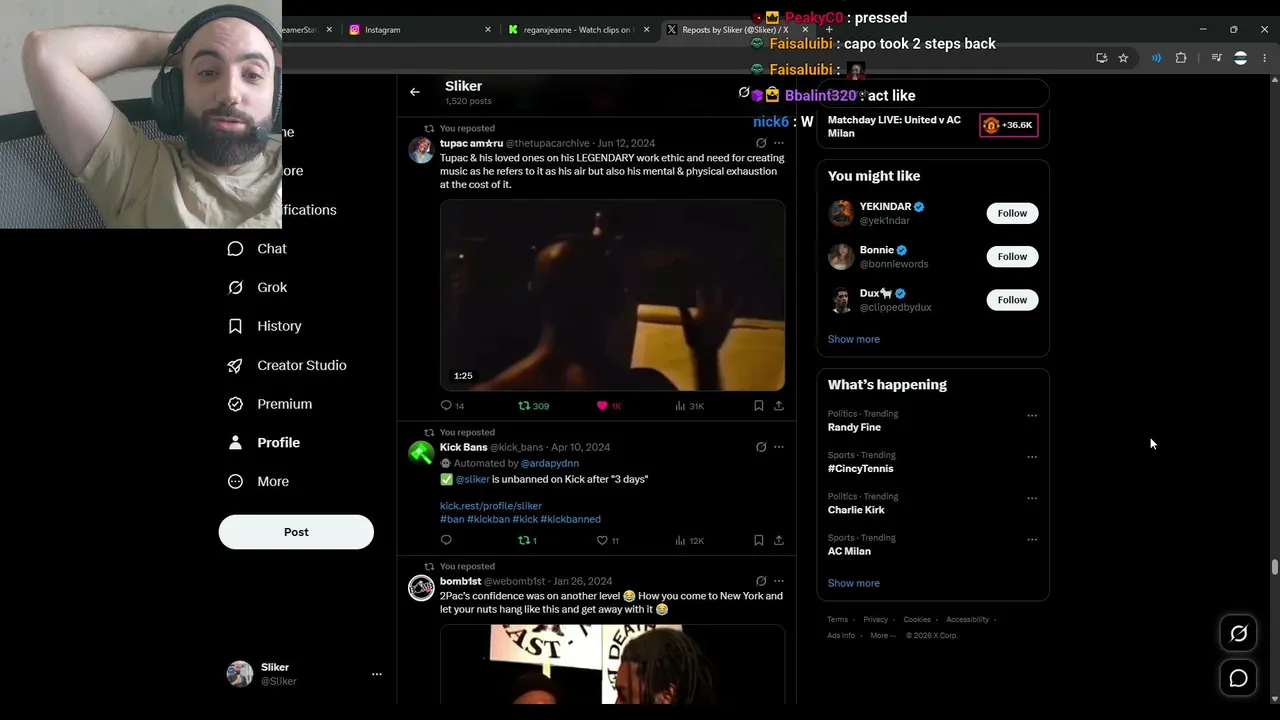
Task: Follow the YEKINDAR account
Action: pyautogui.click(x=1012, y=213)
